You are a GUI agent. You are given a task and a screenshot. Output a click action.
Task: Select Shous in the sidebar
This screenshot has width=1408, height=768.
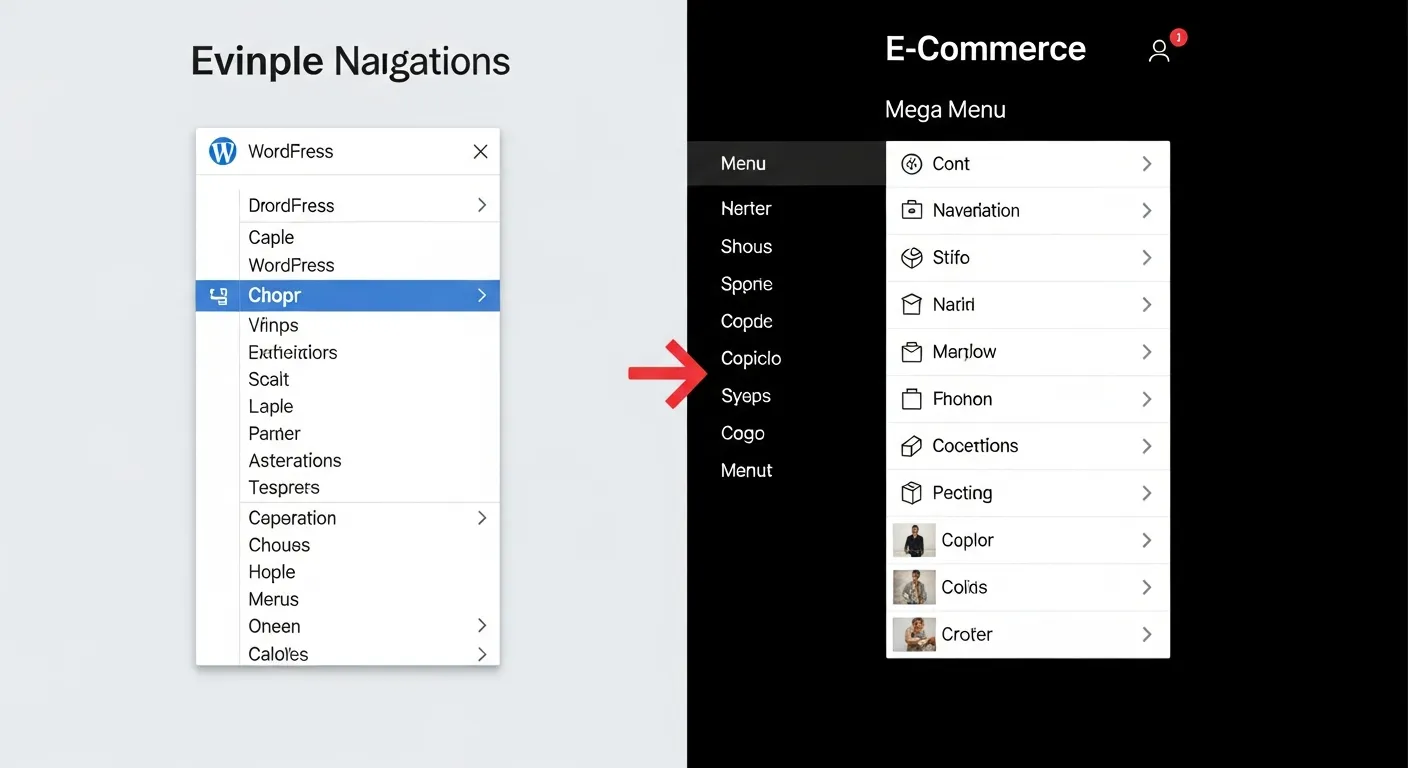coord(746,247)
